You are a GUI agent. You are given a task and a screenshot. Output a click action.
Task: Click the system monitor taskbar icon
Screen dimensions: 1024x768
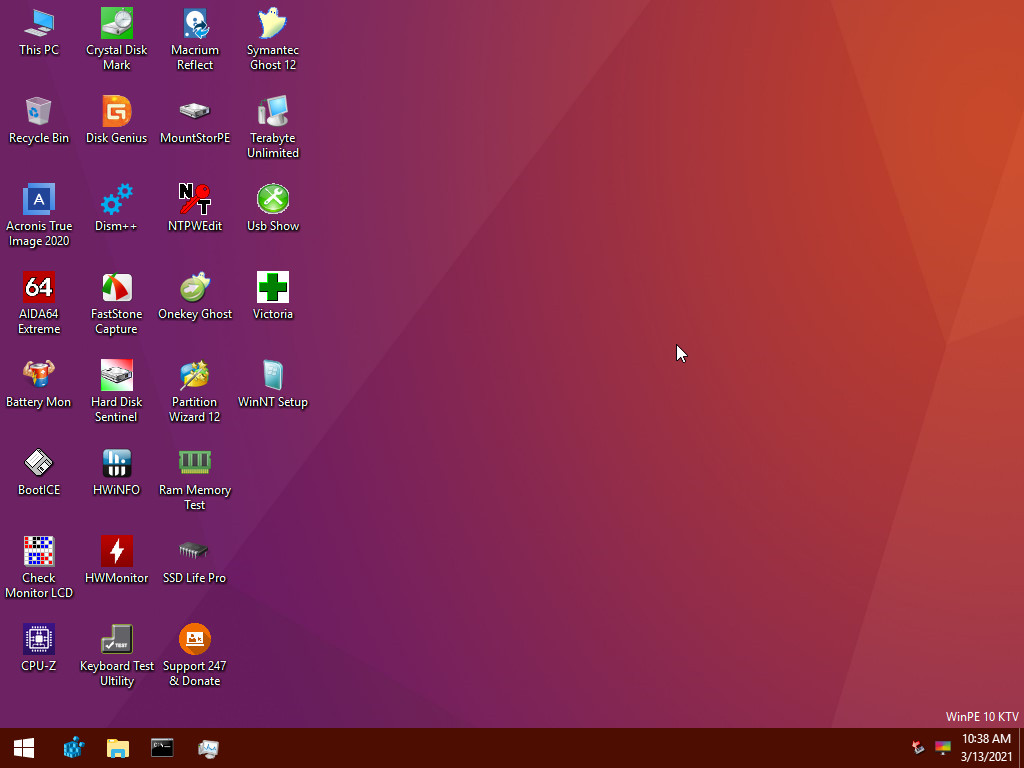[208, 748]
